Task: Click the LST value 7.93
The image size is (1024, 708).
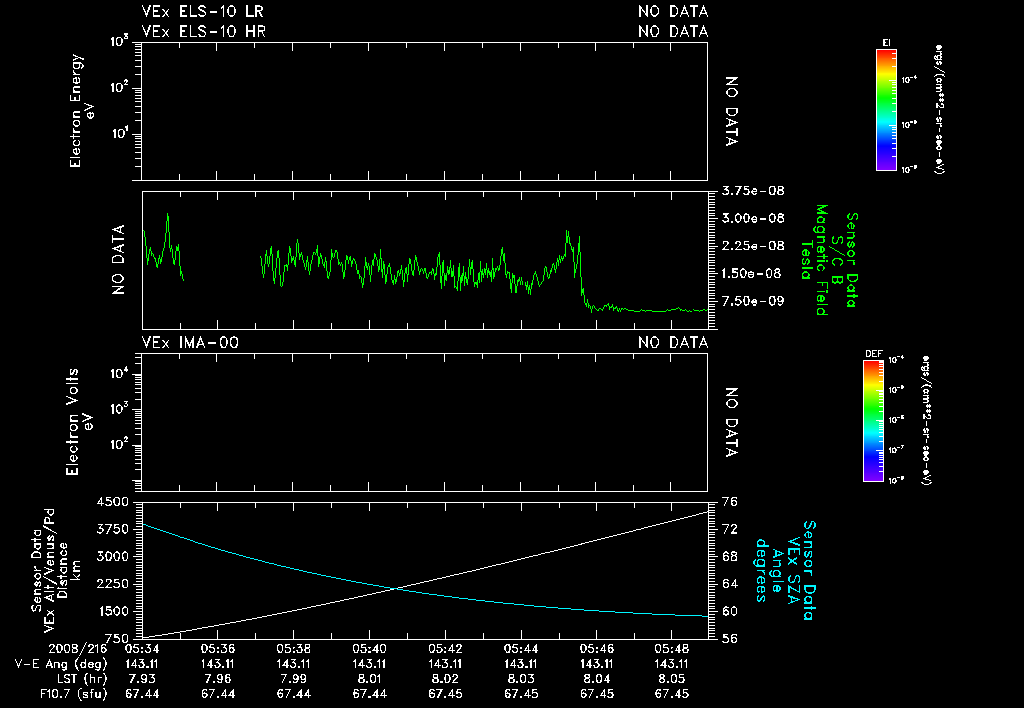Action: pos(142,679)
